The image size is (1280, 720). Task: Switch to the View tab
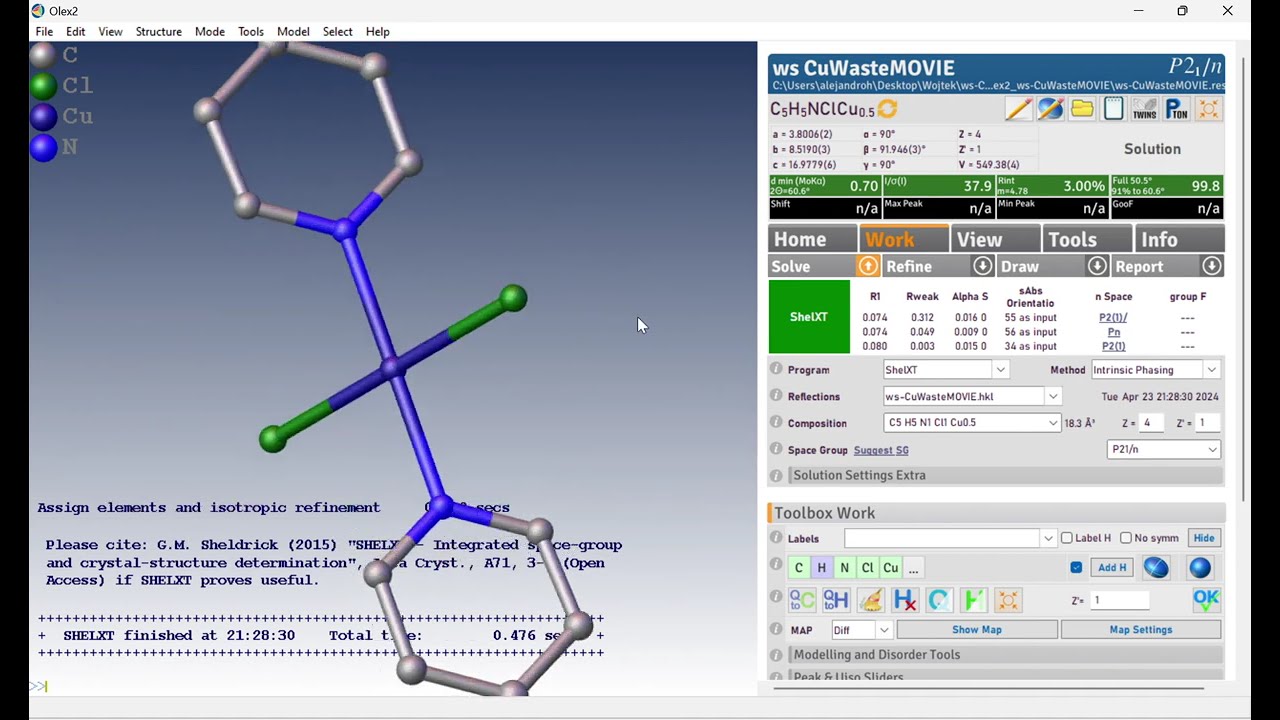[x=995, y=239]
